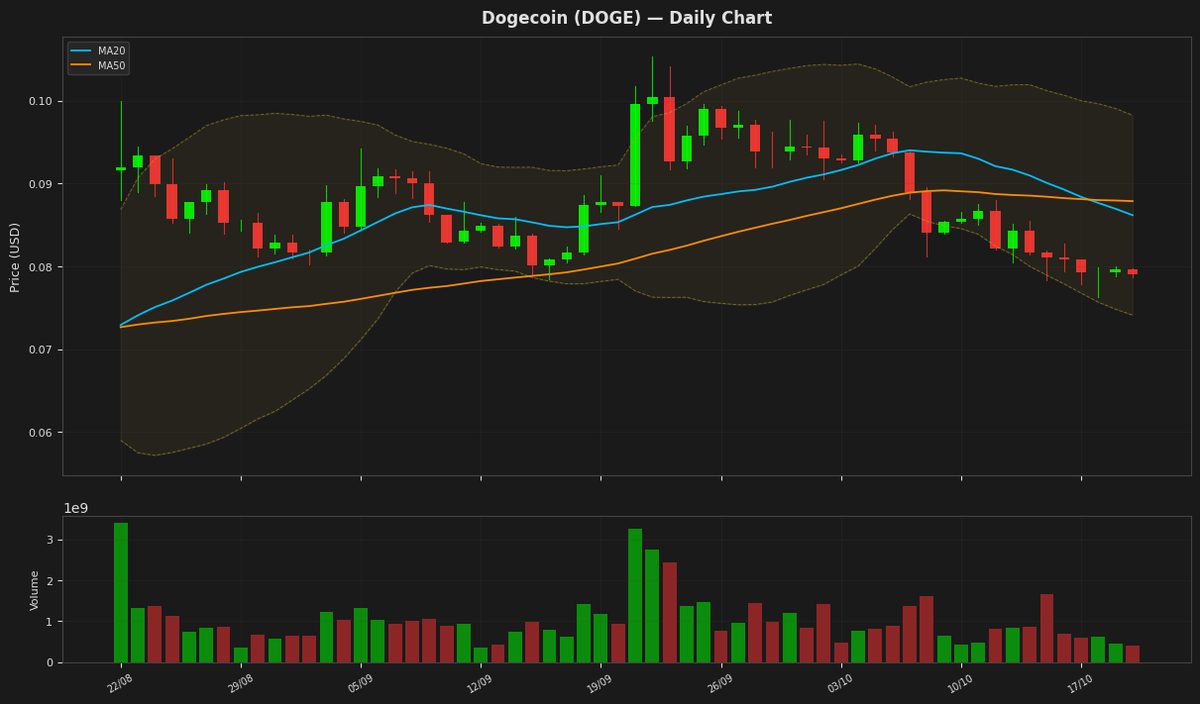This screenshot has height=704, width=1200.
Task: Click the 0.10 price tick label
Action: 41,102
